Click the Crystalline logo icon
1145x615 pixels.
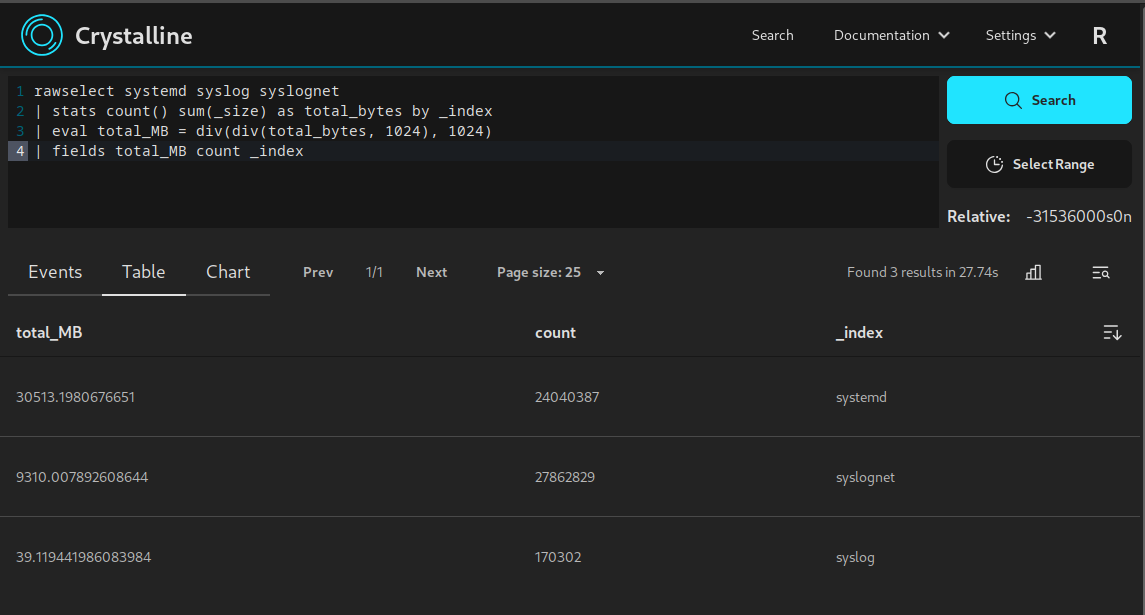coord(42,35)
